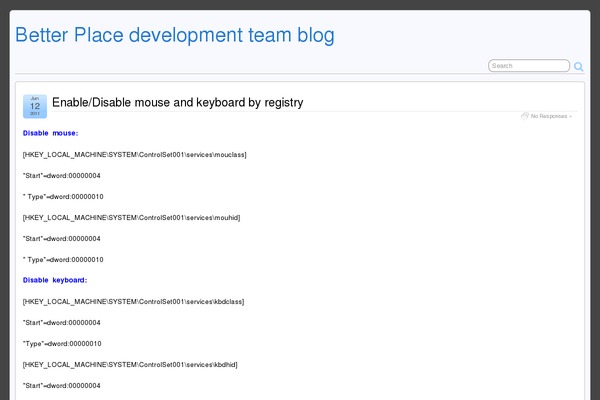Click the comment bubble icon beside No Responses
Image resolution: width=600 pixels, height=400 pixels.
[x=525, y=116]
